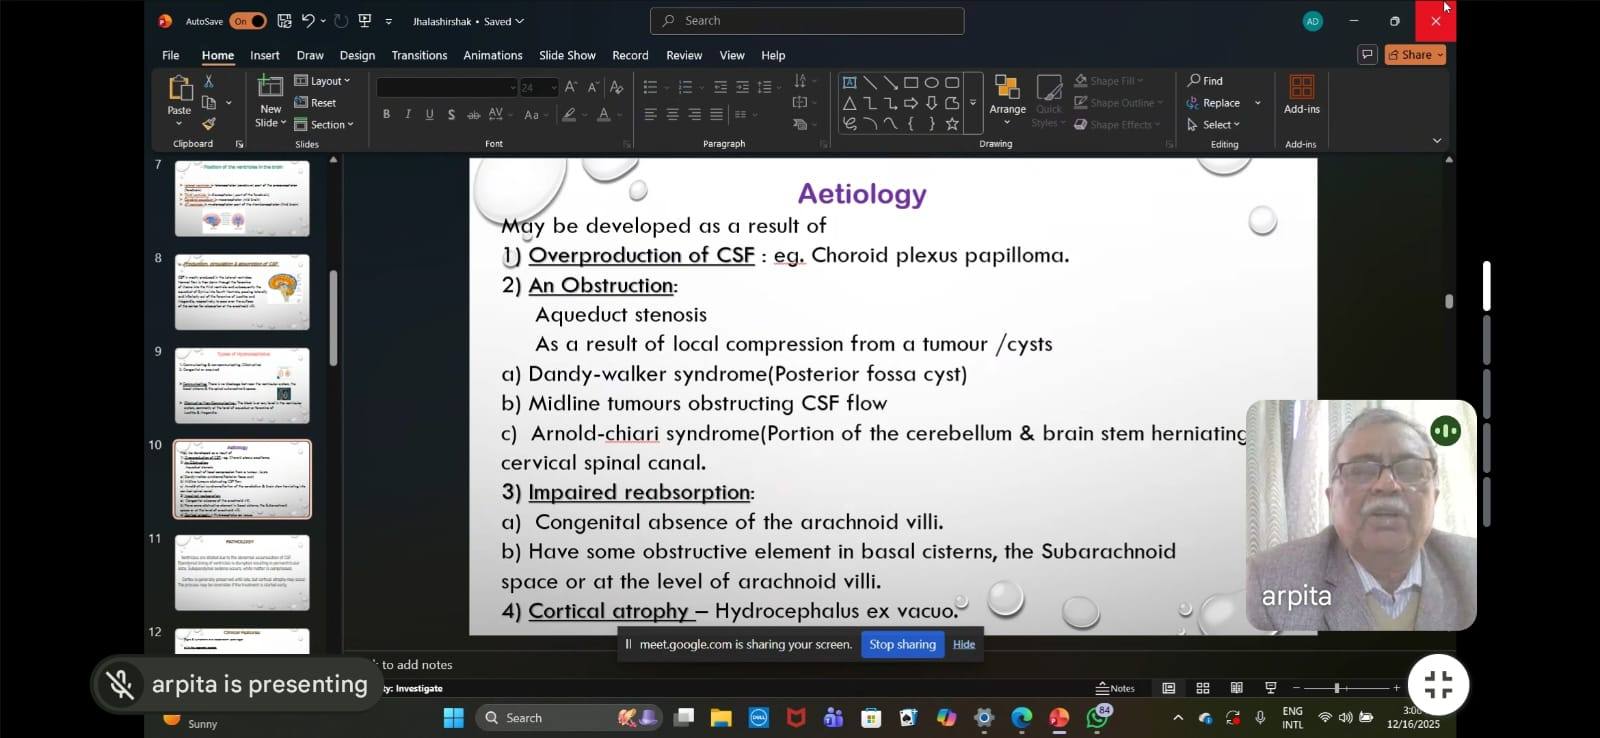The image size is (1600, 738).
Task: Click the Hide link on sharing bar
Action: 964,645
